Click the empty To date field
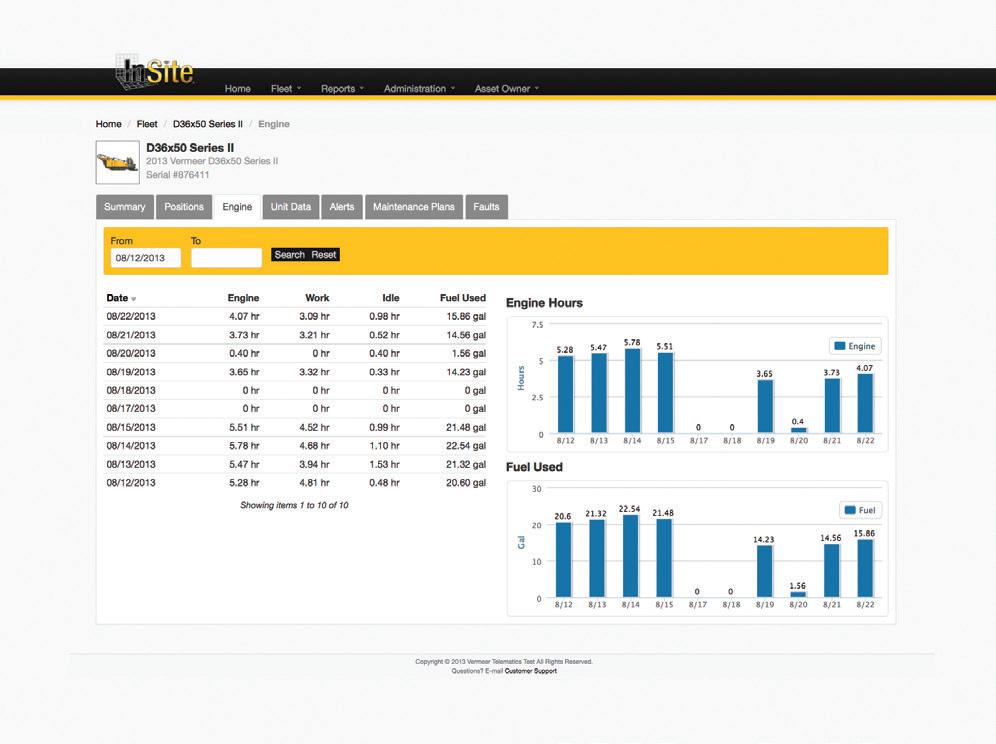The width and height of the screenshot is (996, 744). pos(226,257)
